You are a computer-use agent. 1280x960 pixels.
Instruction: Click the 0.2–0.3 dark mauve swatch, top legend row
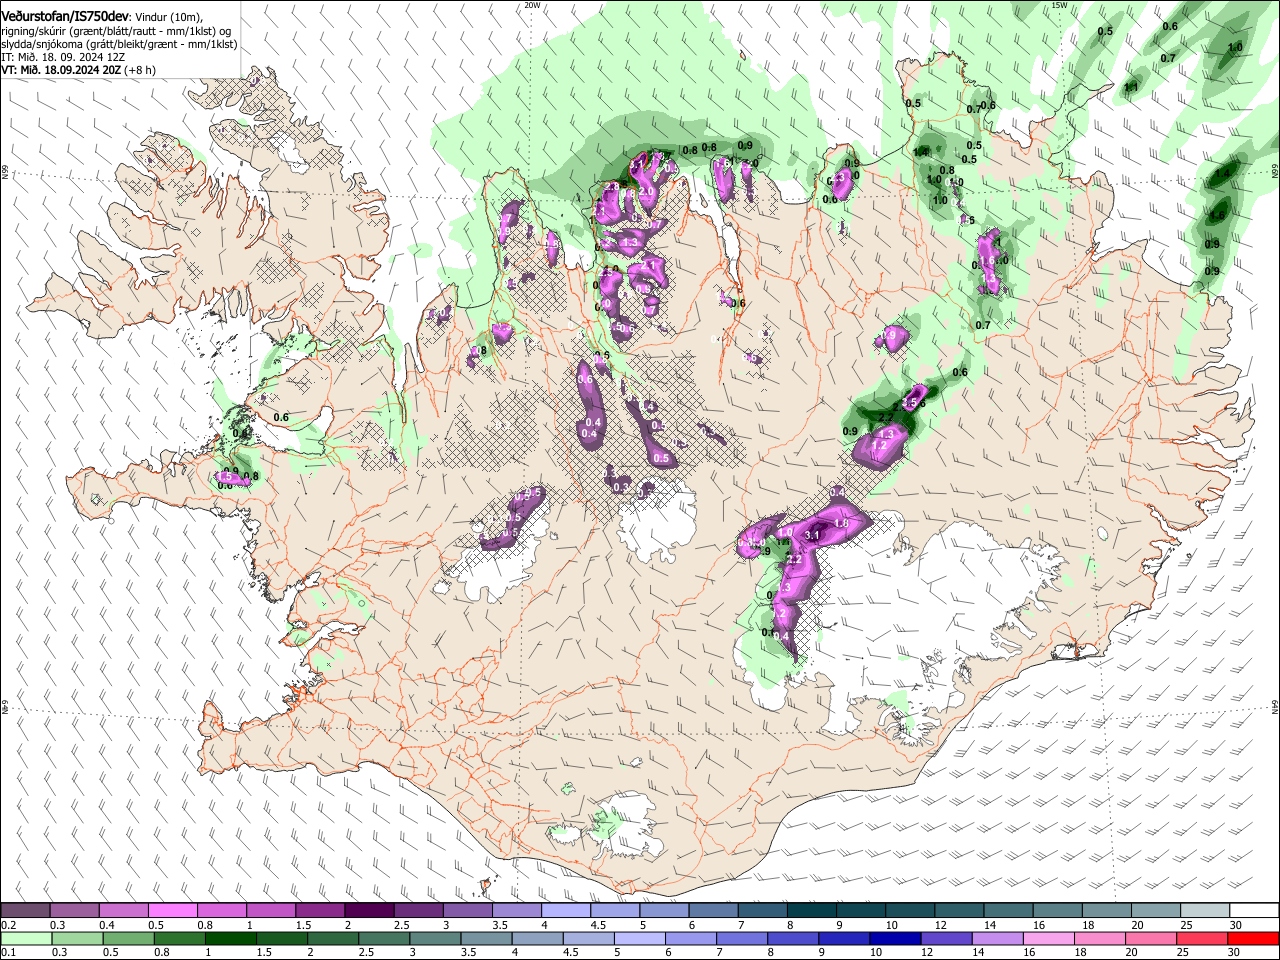tap(25, 910)
